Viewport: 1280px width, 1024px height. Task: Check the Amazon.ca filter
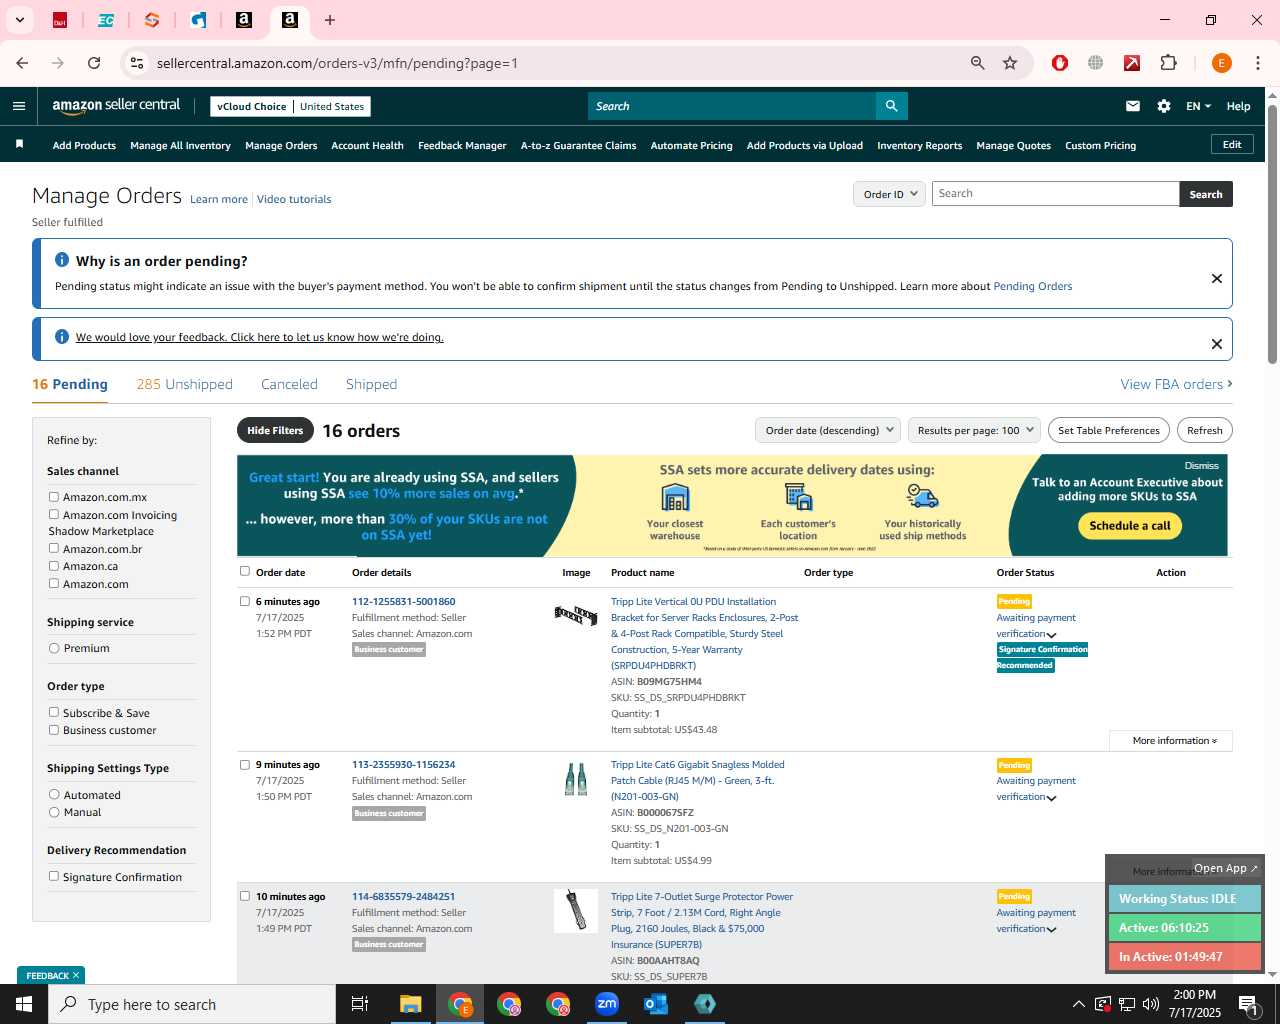pos(54,566)
